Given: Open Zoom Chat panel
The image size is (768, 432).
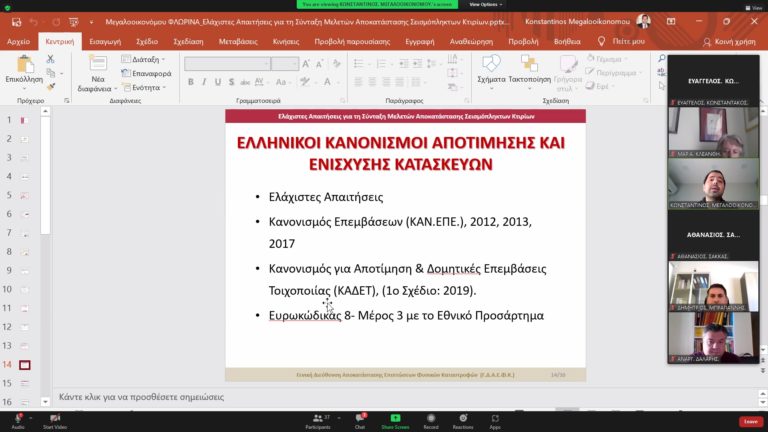Looking at the screenshot, I should point(360,421).
